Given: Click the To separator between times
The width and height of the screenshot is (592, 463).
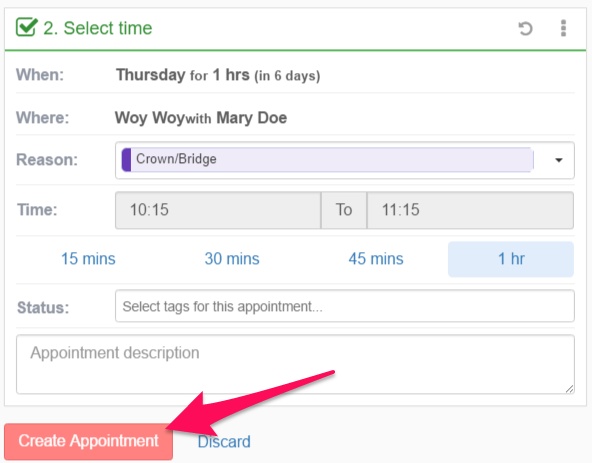Looking at the screenshot, I should (344, 210).
